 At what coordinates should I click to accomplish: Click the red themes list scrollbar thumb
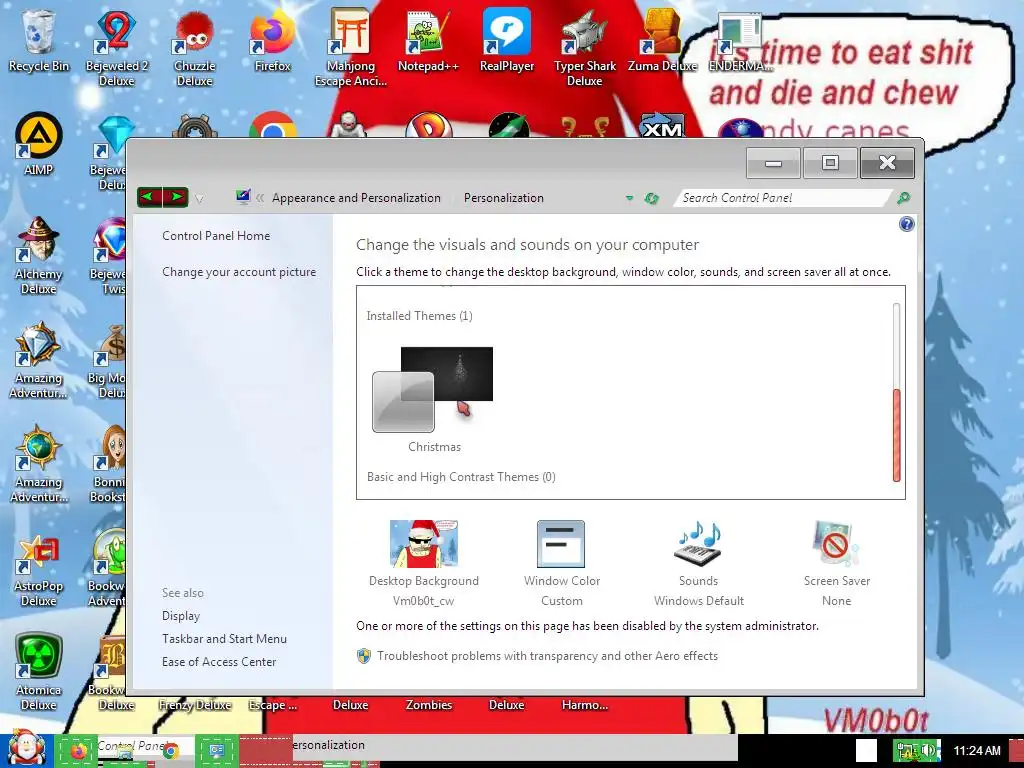[897, 435]
